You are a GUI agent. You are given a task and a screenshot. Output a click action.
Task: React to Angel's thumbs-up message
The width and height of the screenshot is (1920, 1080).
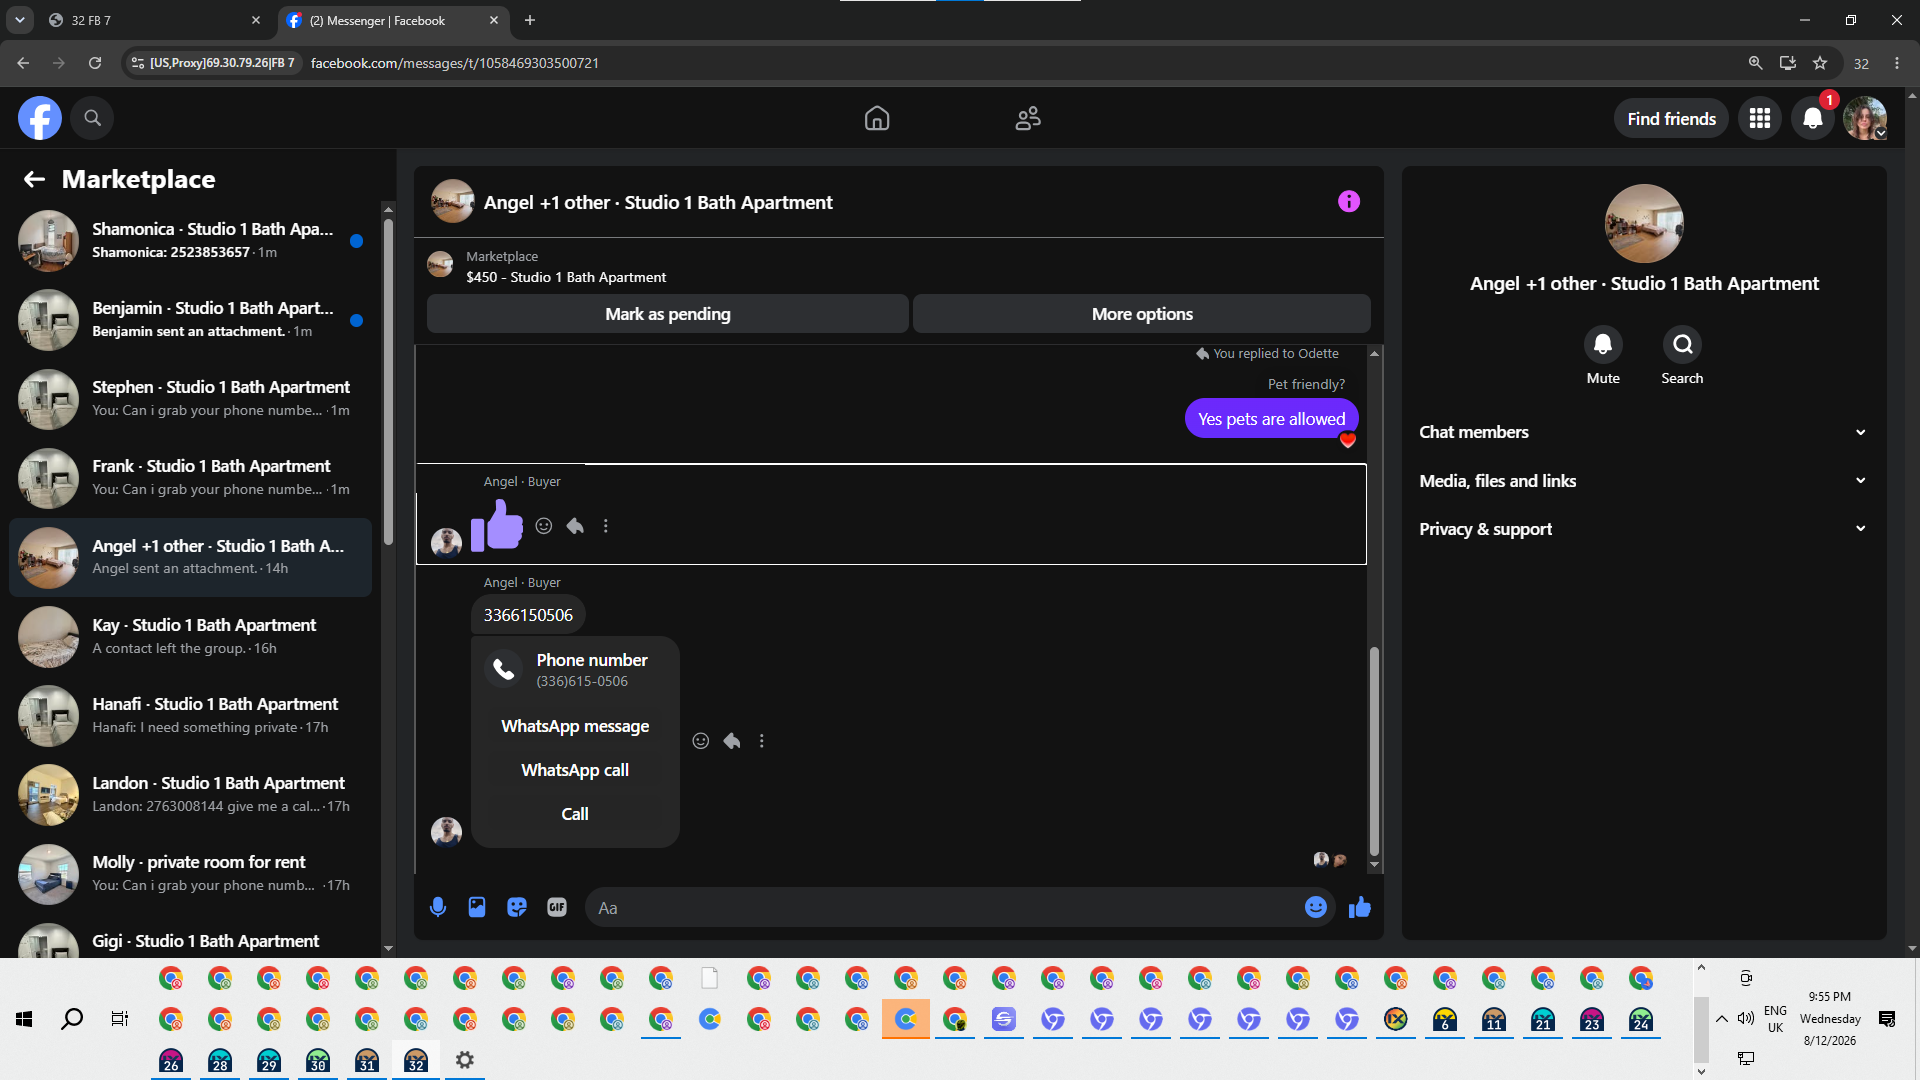pos(544,526)
